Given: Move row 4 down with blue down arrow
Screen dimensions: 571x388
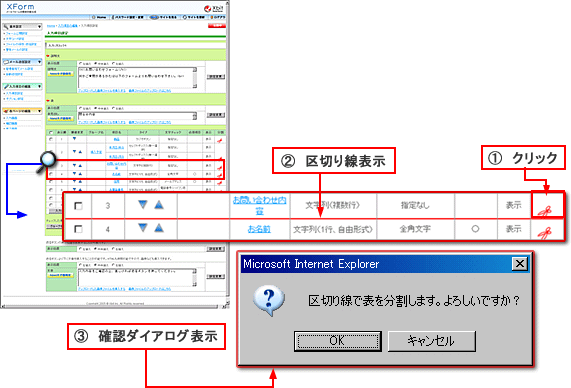Looking at the screenshot, I should [x=143, y=228].
